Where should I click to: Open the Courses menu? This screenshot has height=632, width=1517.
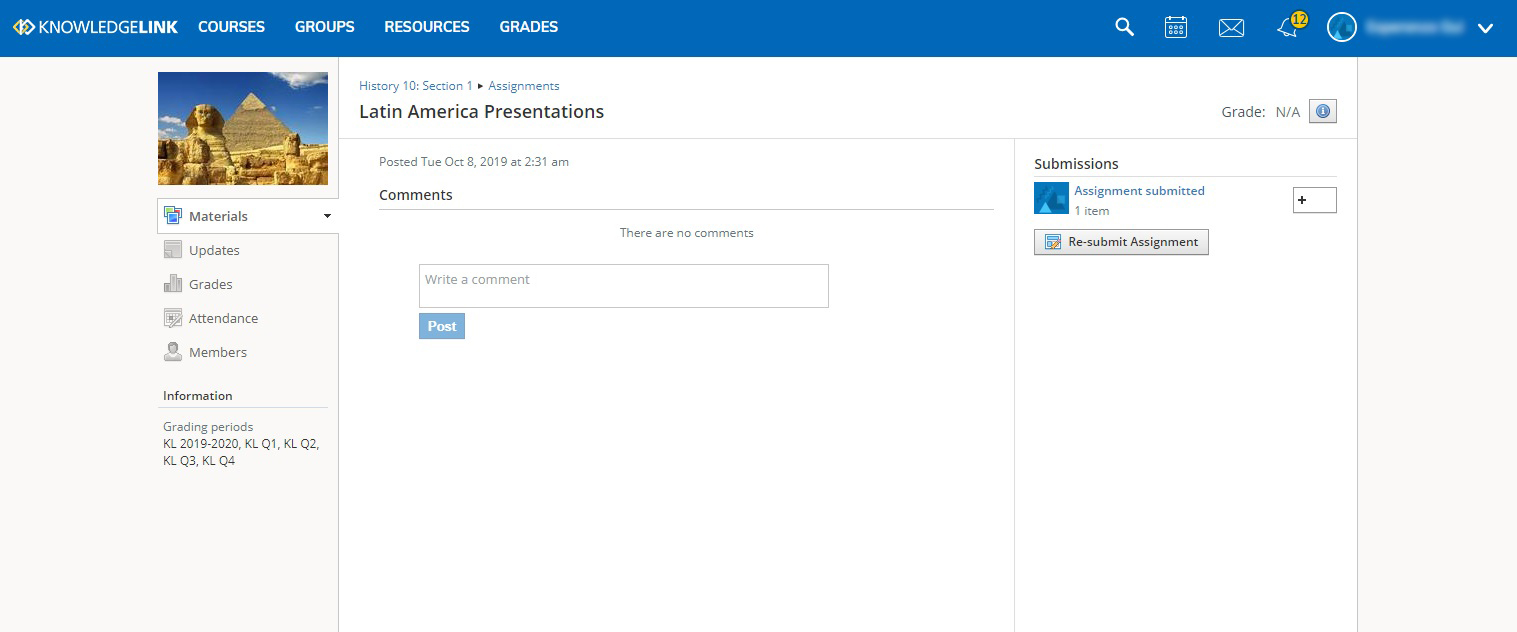coord(231,27)
